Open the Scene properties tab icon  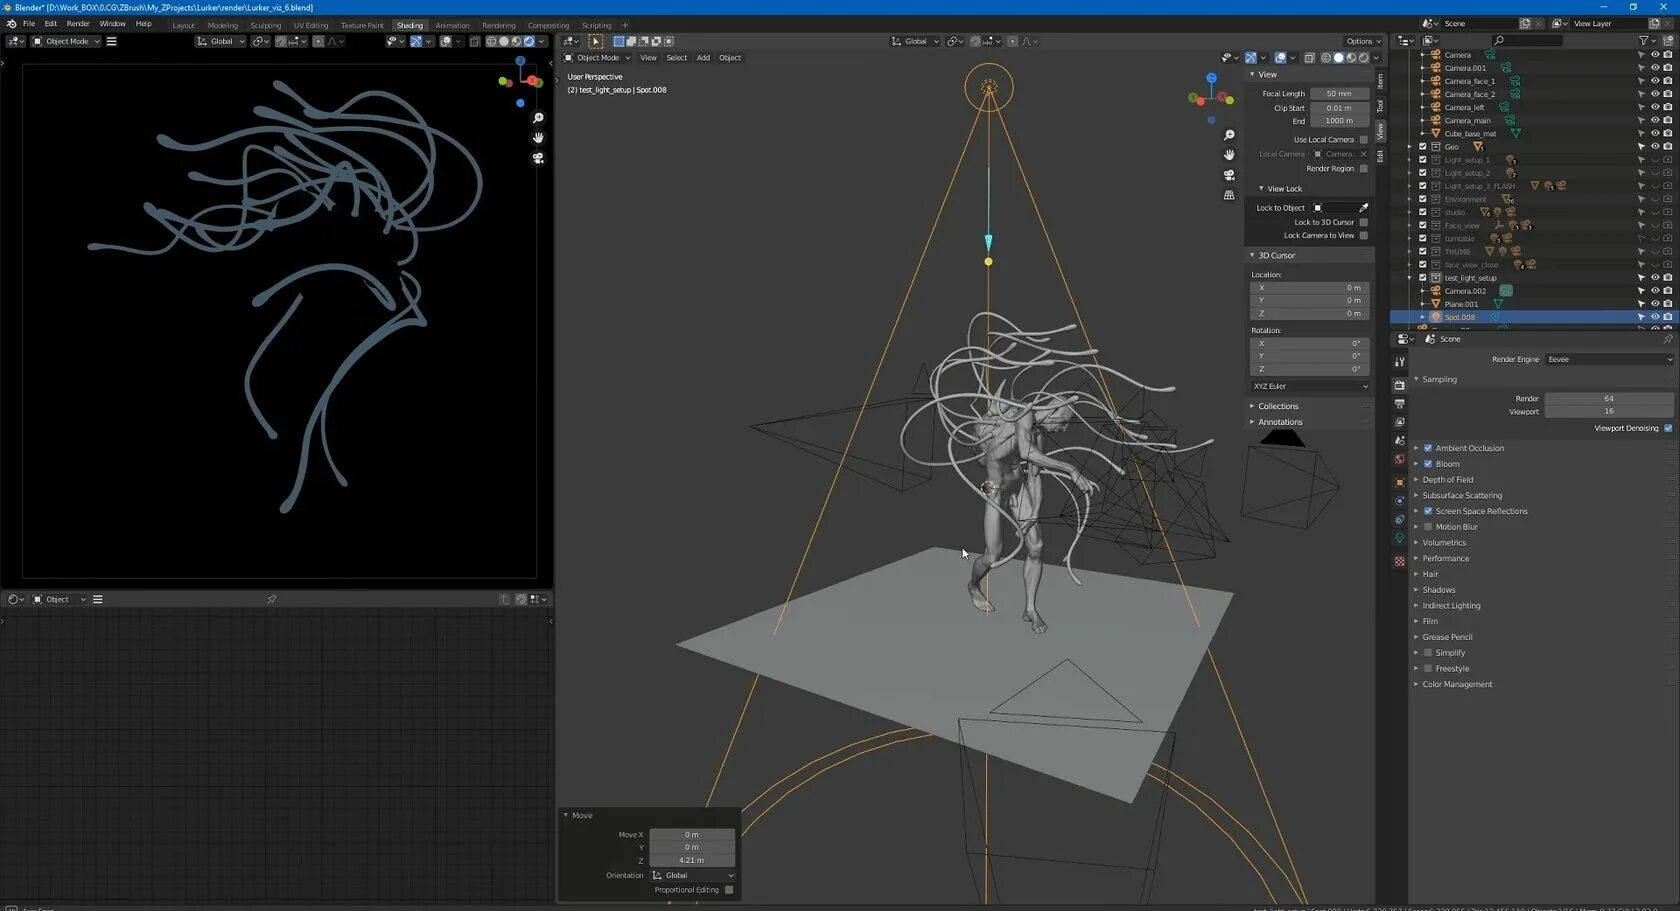(1399, 441)
